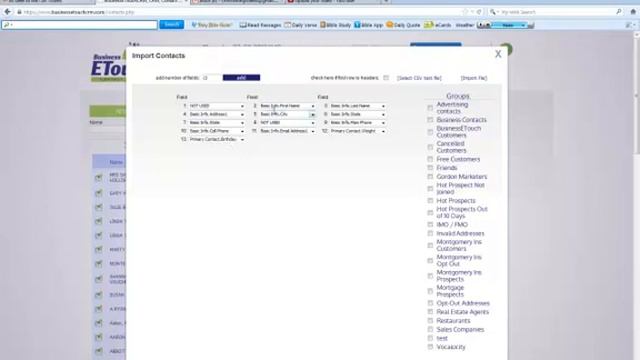Check the Invalid Addresses group
The width and height of the screenshot is (640, 360).
[430, 233]
